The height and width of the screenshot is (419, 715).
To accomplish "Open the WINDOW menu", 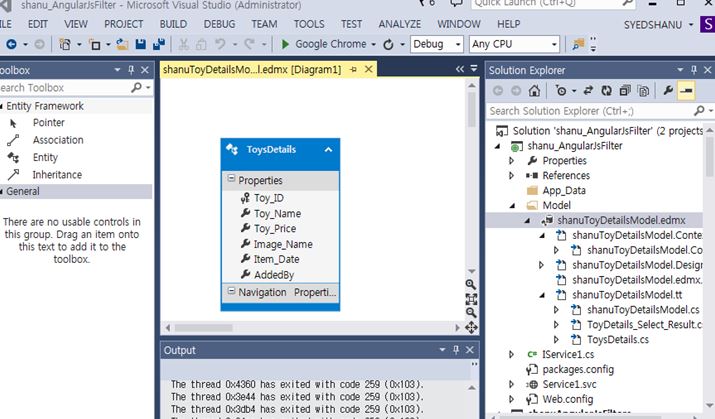I will (459, 24).
